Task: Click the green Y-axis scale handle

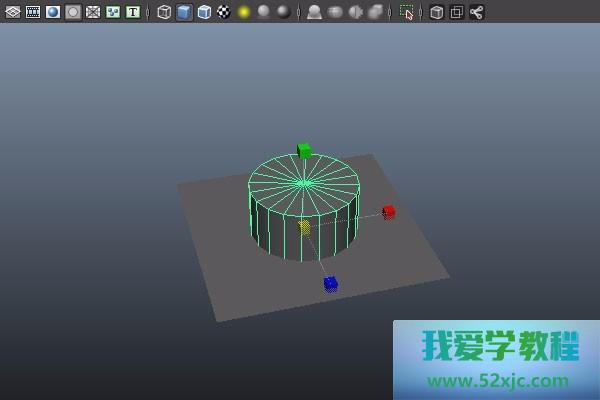Action: pos(304,150)
